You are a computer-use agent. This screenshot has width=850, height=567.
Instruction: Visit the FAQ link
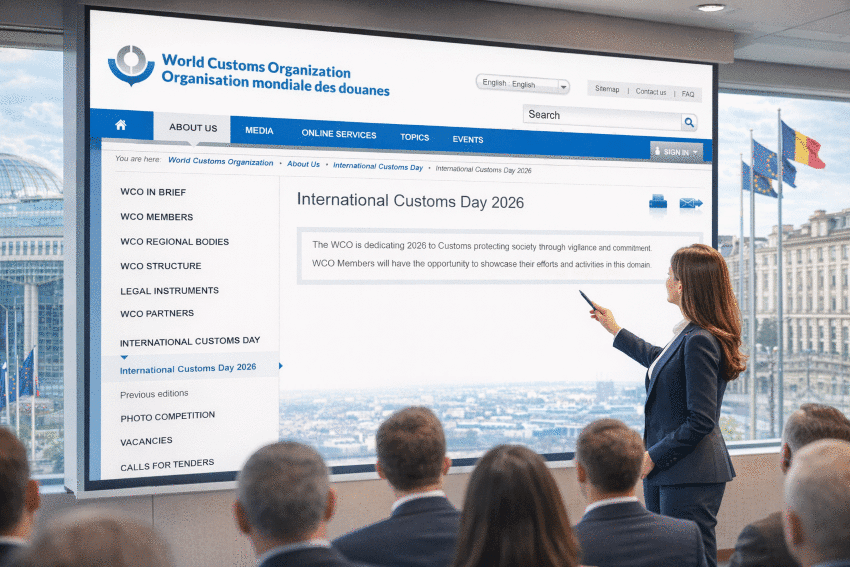tap(688, 94)
